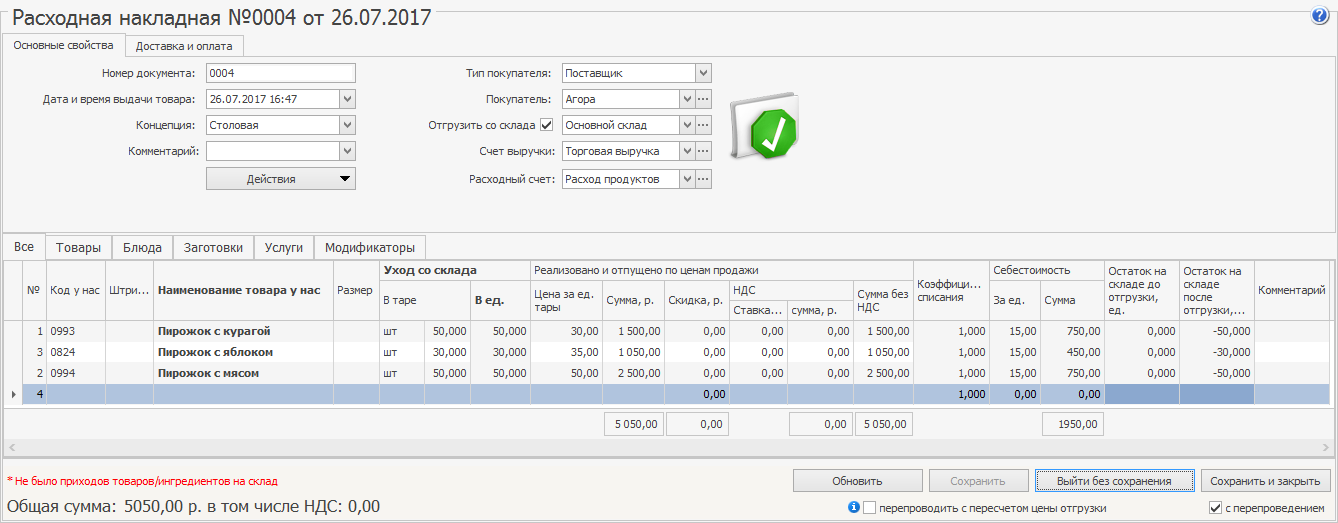
Task: Click the horizontal scrollbar under the table
Action: pyautogui.click(x=668, y=447)
